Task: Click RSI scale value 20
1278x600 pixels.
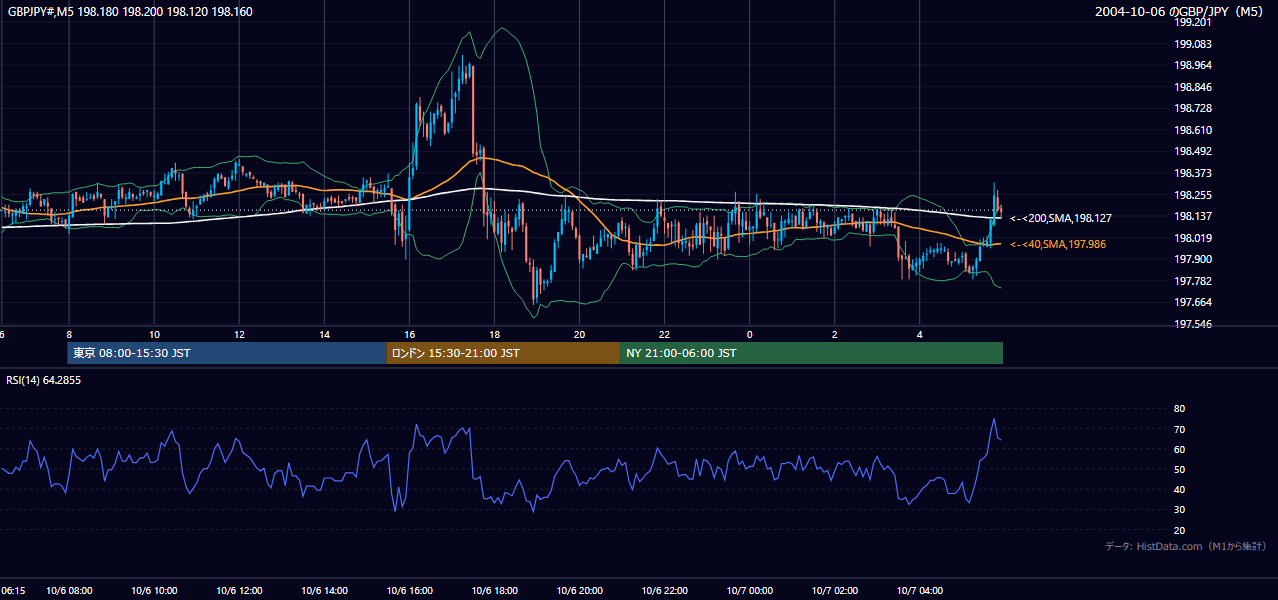Action: pyautogui.click(x=1179, y=530)
